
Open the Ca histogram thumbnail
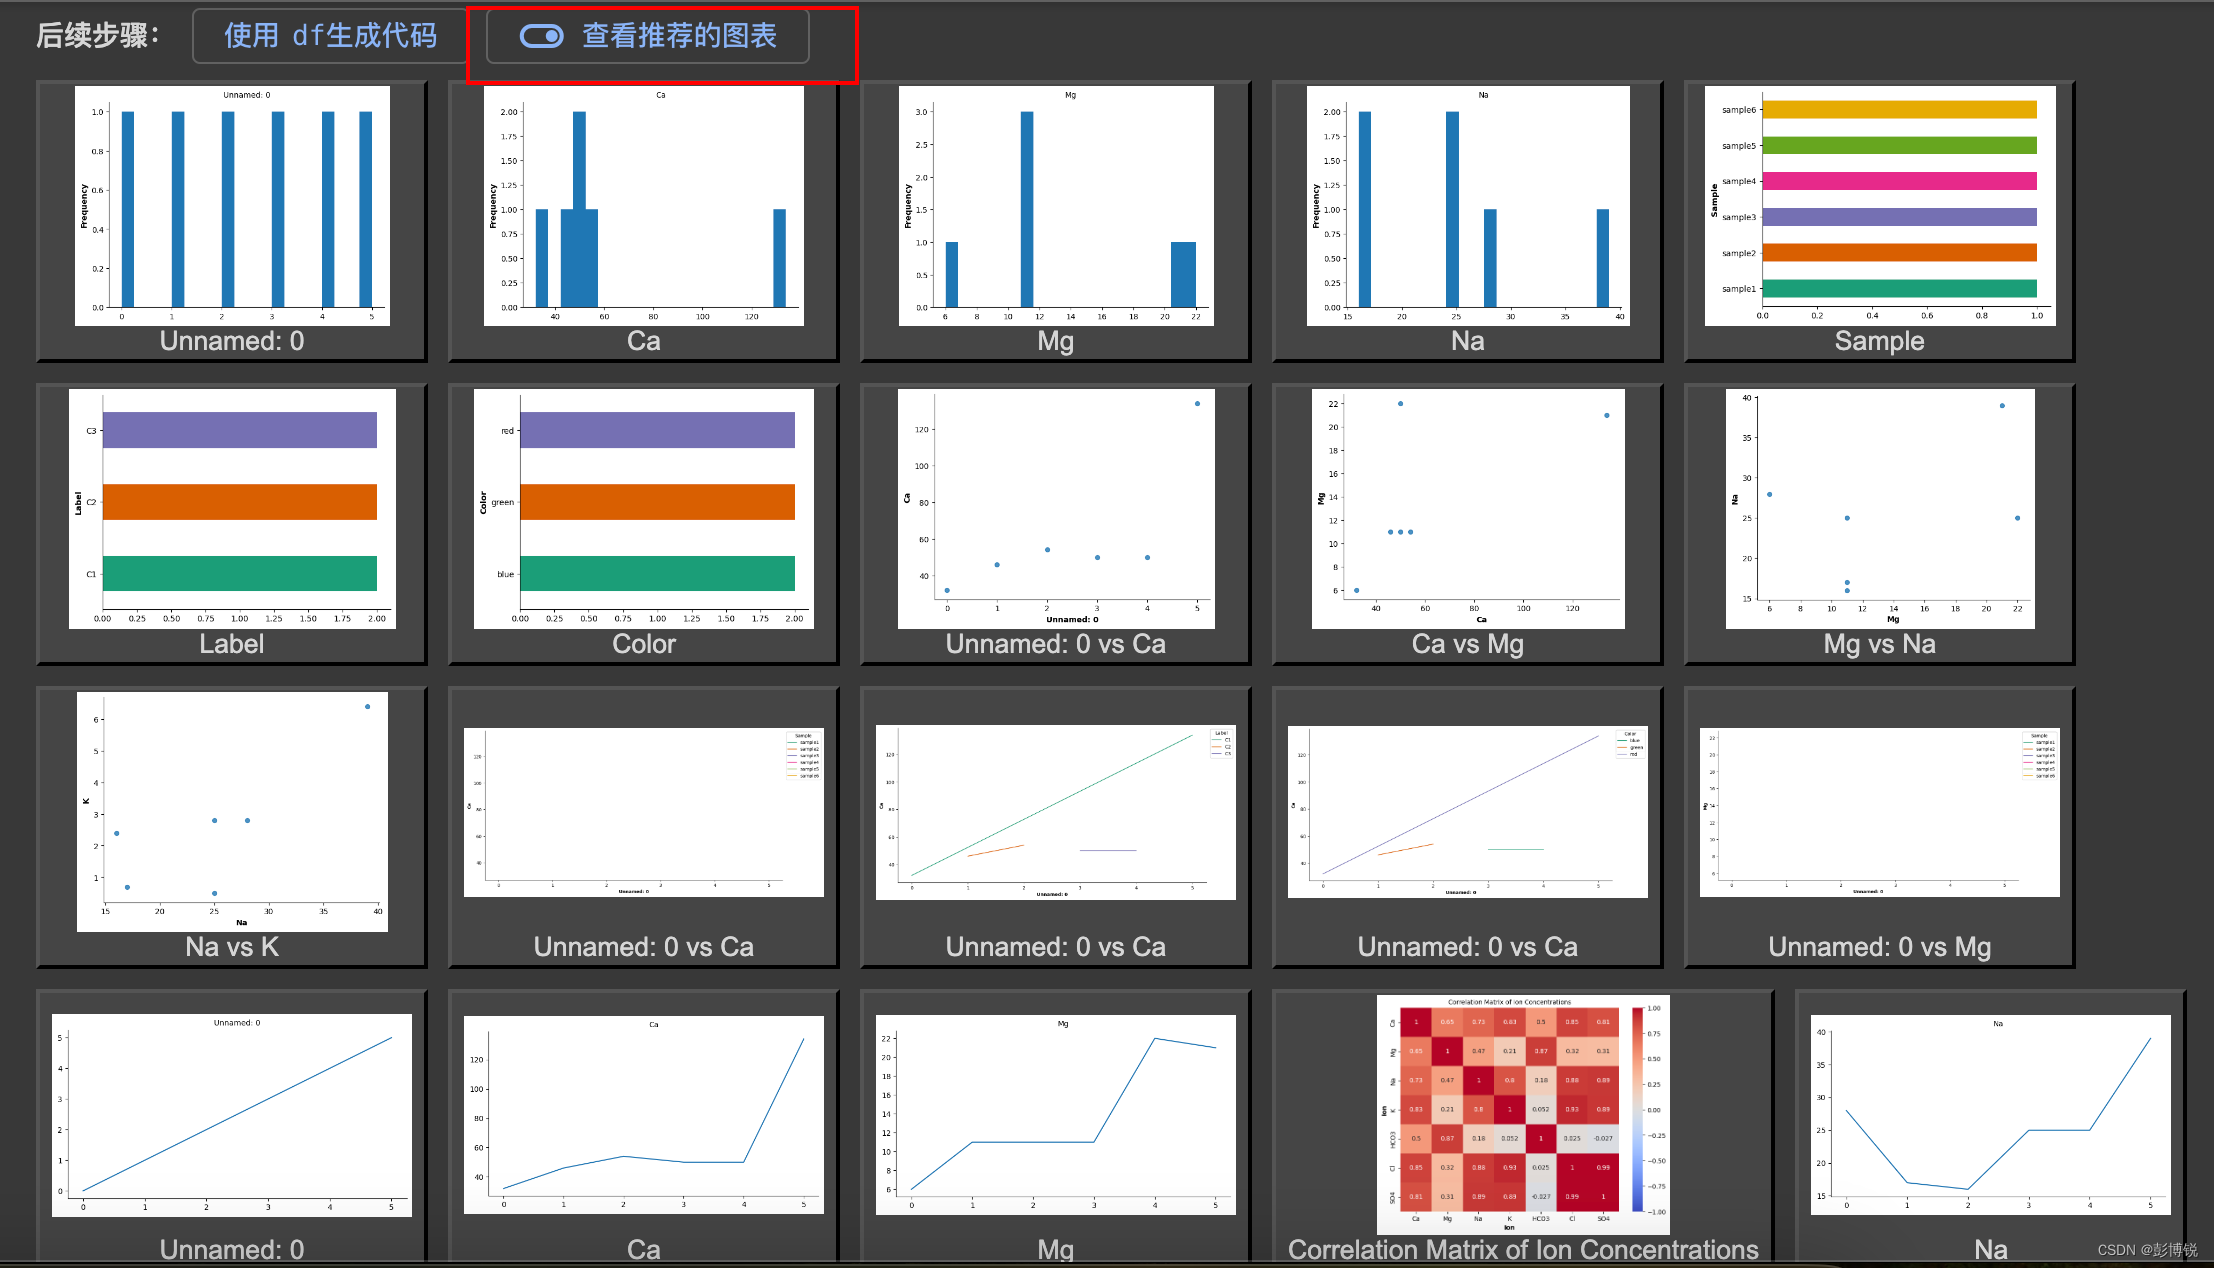pyautogui.click(x=643, y=207)
